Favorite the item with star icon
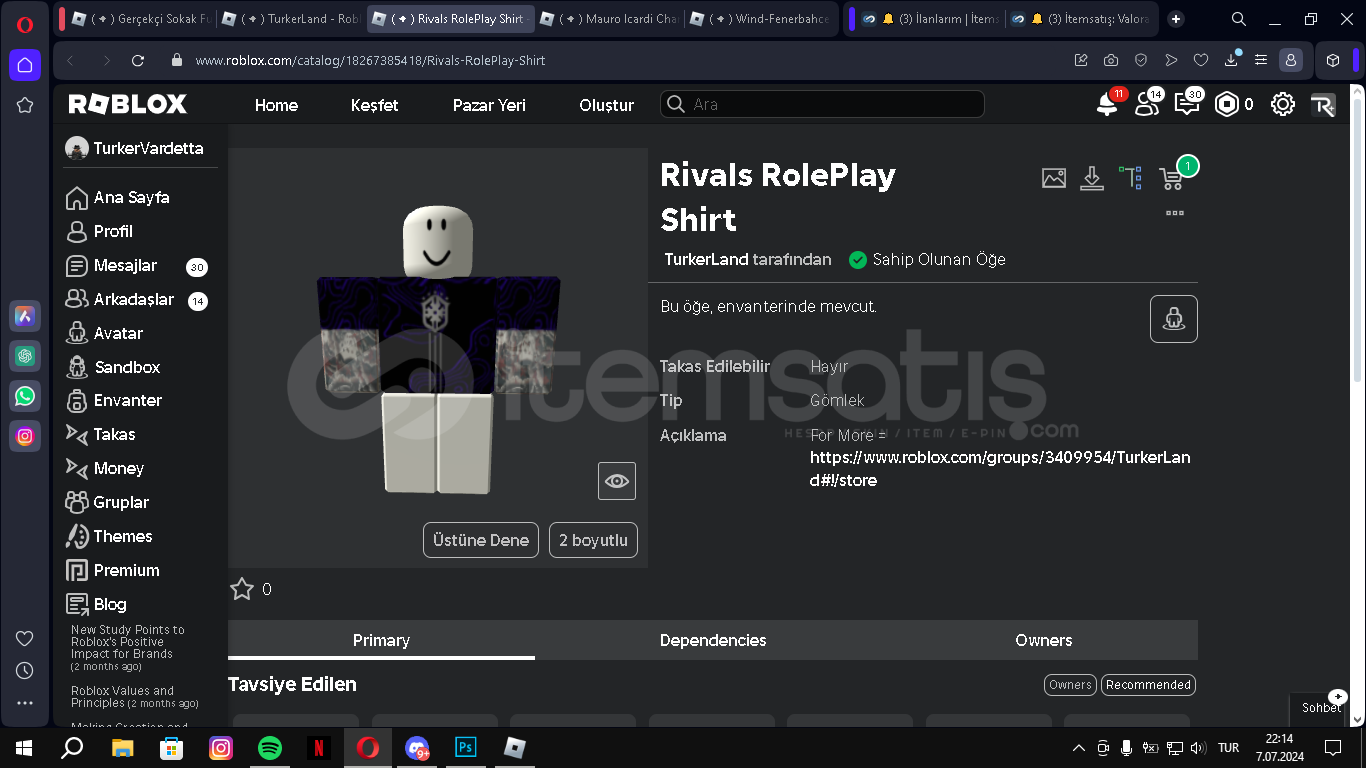Screen dimensions: 1366x768 tap(242, 589)
